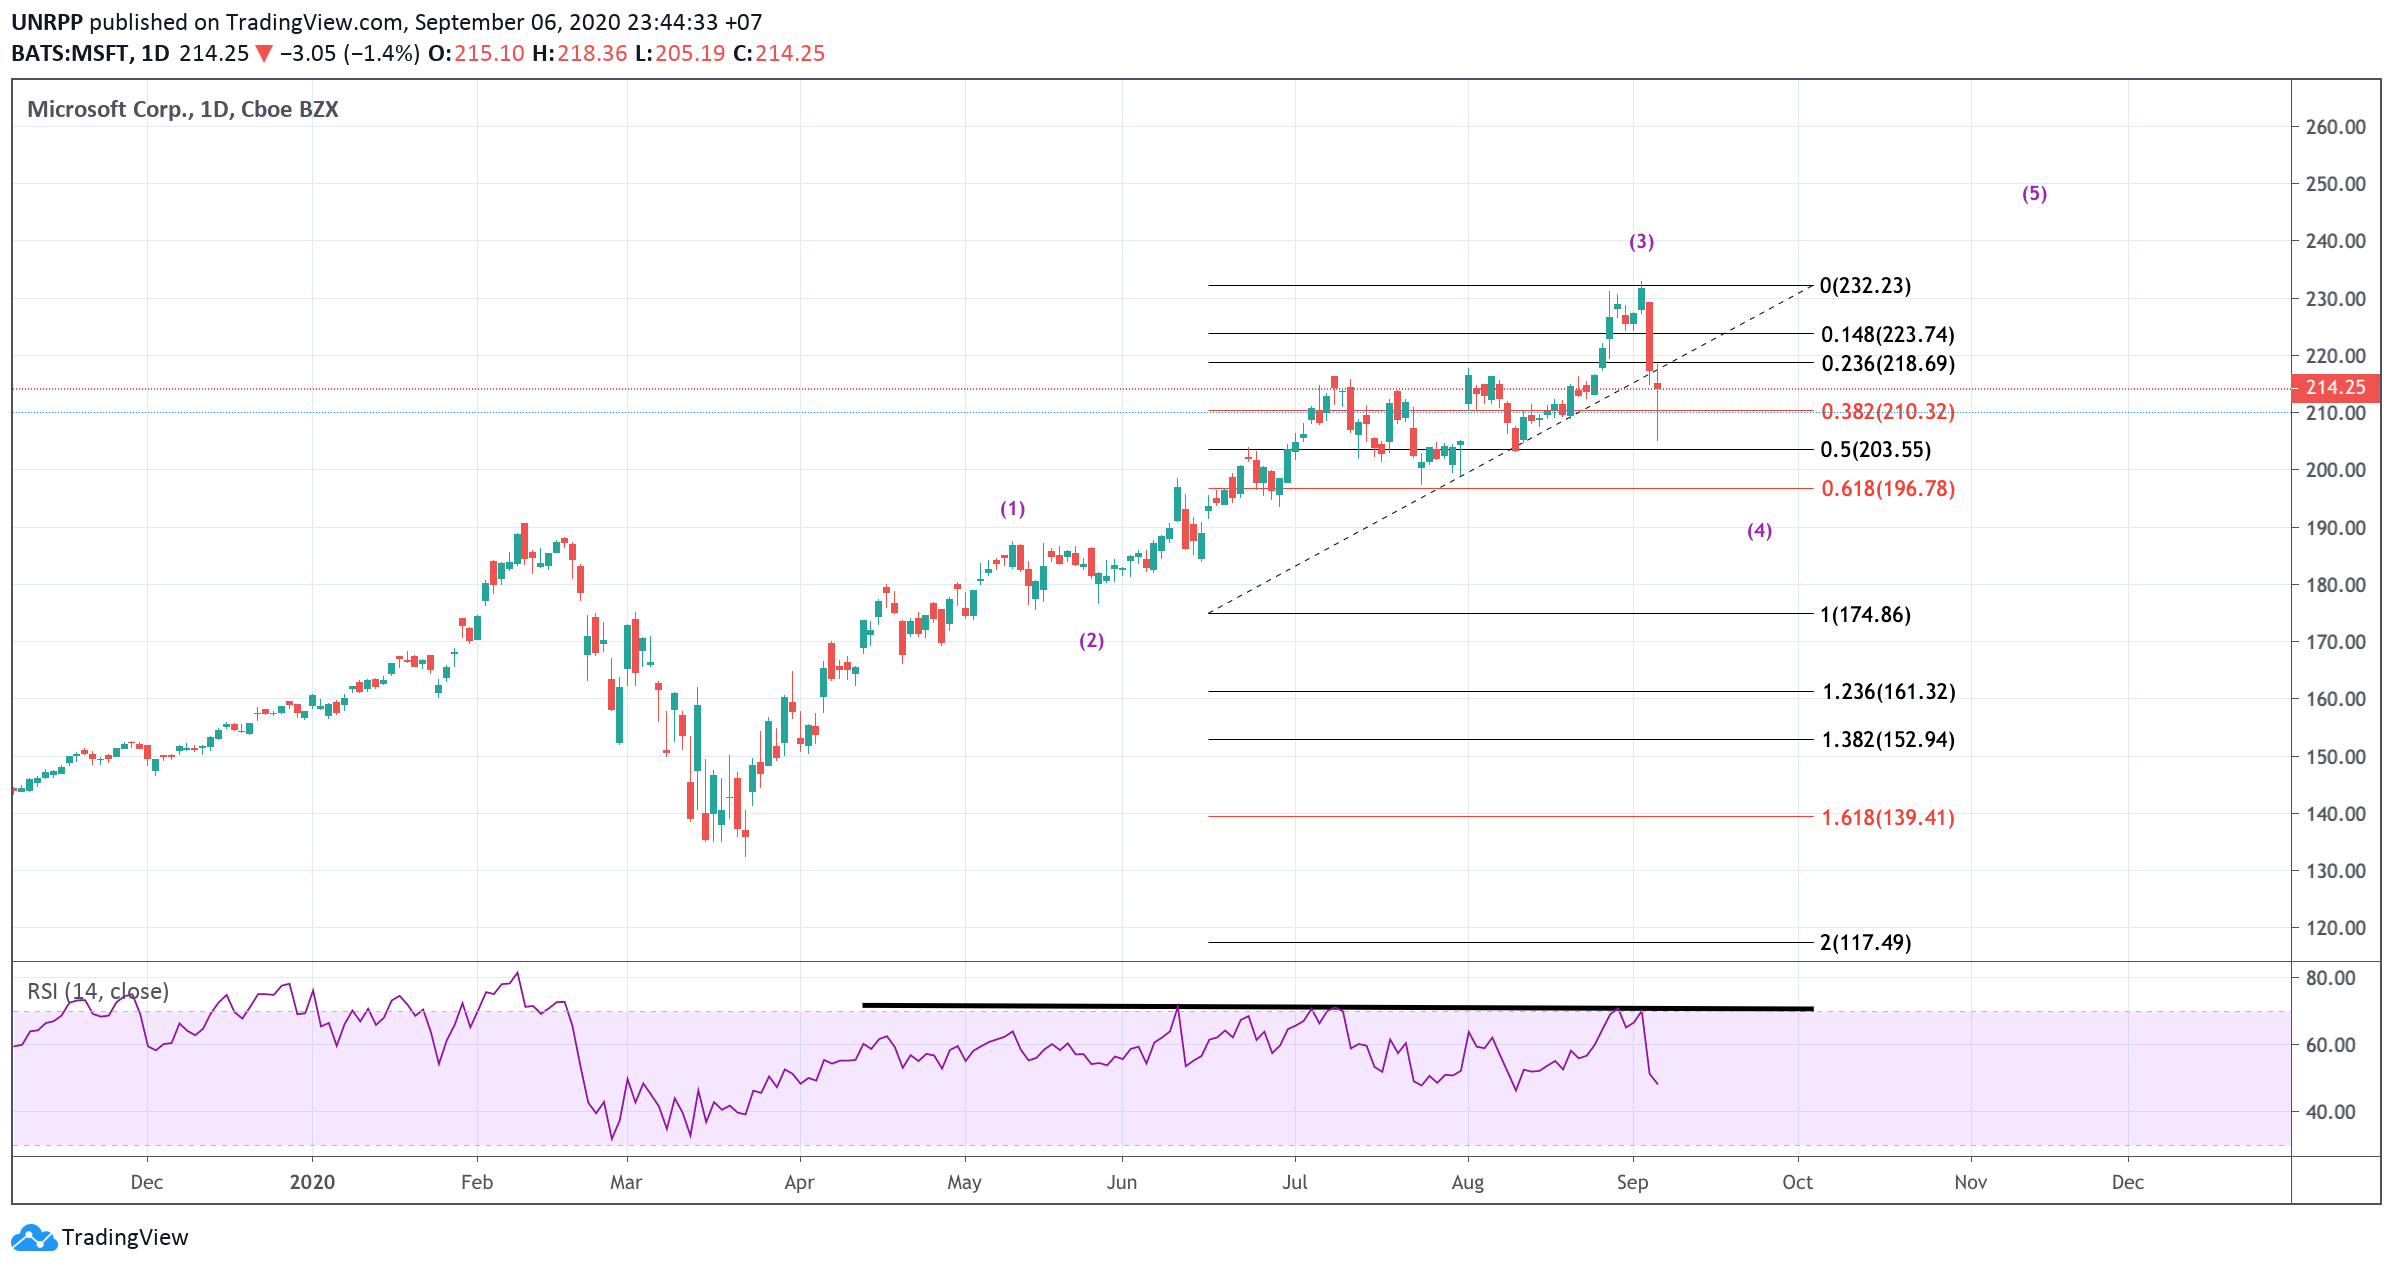The width and height of the screenshot is (2393, 1270).
Task: Click the Elliott wave (4) label
Action: [1760, 530]
